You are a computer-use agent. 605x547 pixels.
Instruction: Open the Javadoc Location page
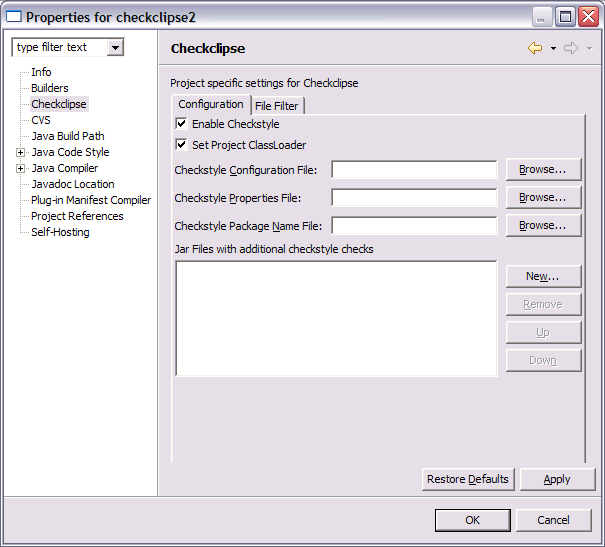pyautogui.click(x=73, y=184)
